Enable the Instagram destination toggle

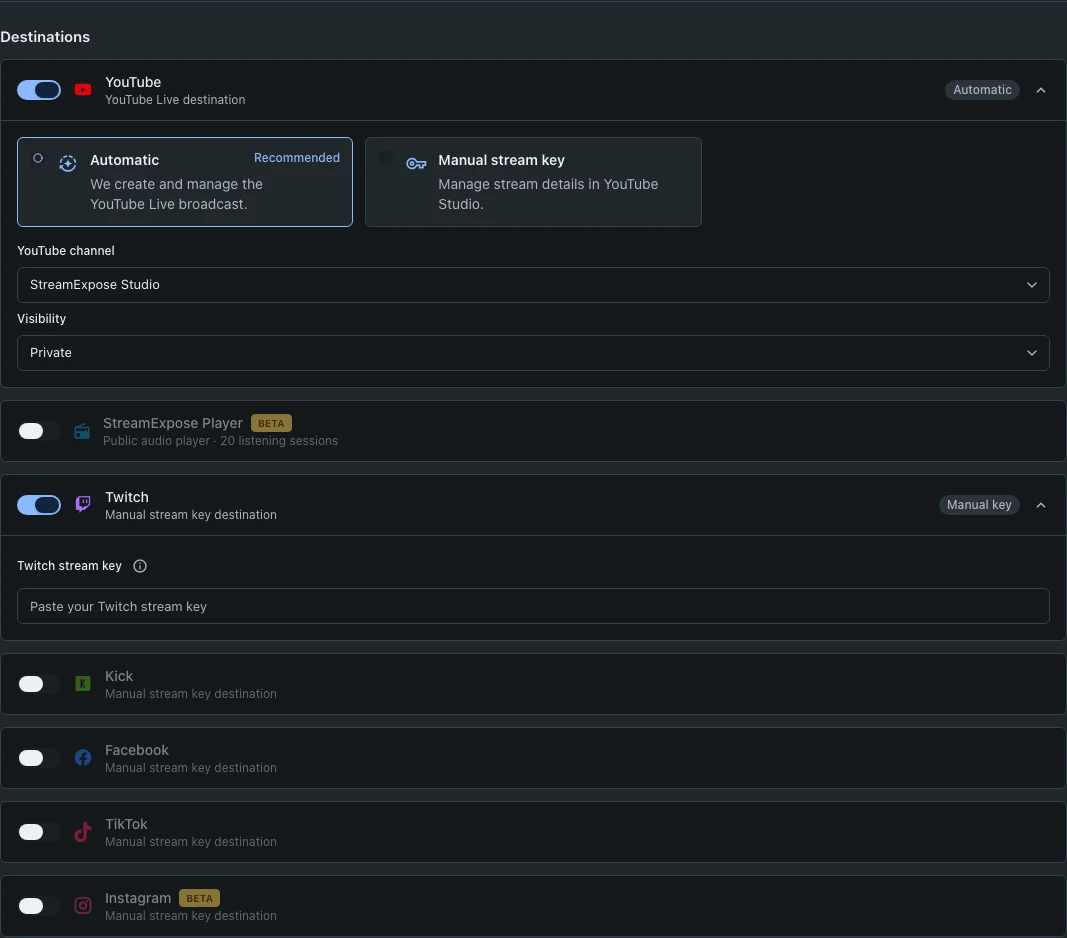click(39, 905)
